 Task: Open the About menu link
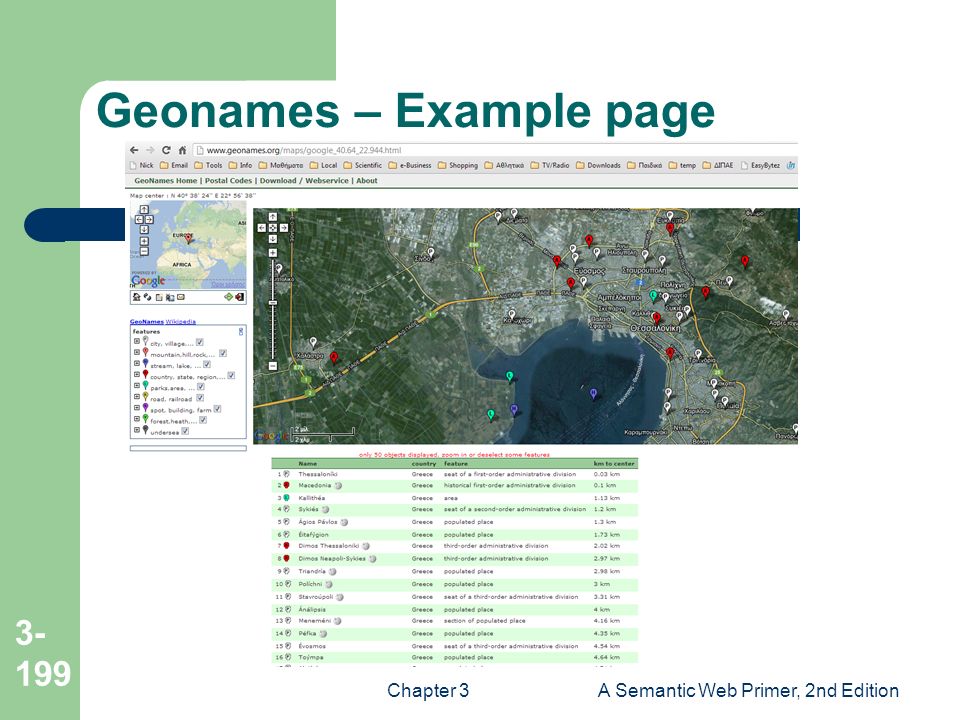367,181
